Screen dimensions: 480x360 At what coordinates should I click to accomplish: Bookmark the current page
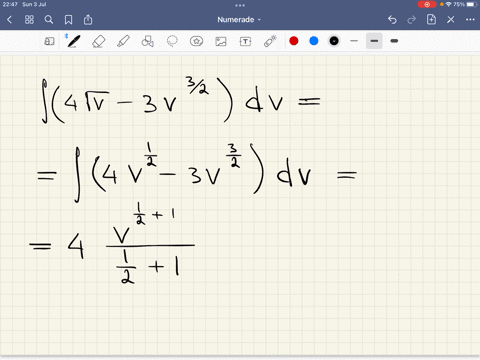point(68,20)
